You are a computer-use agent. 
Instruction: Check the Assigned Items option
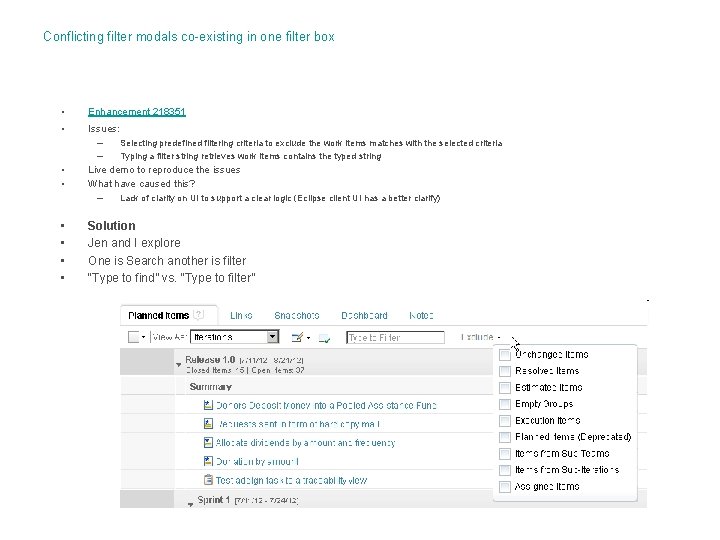tap(505, 487)
